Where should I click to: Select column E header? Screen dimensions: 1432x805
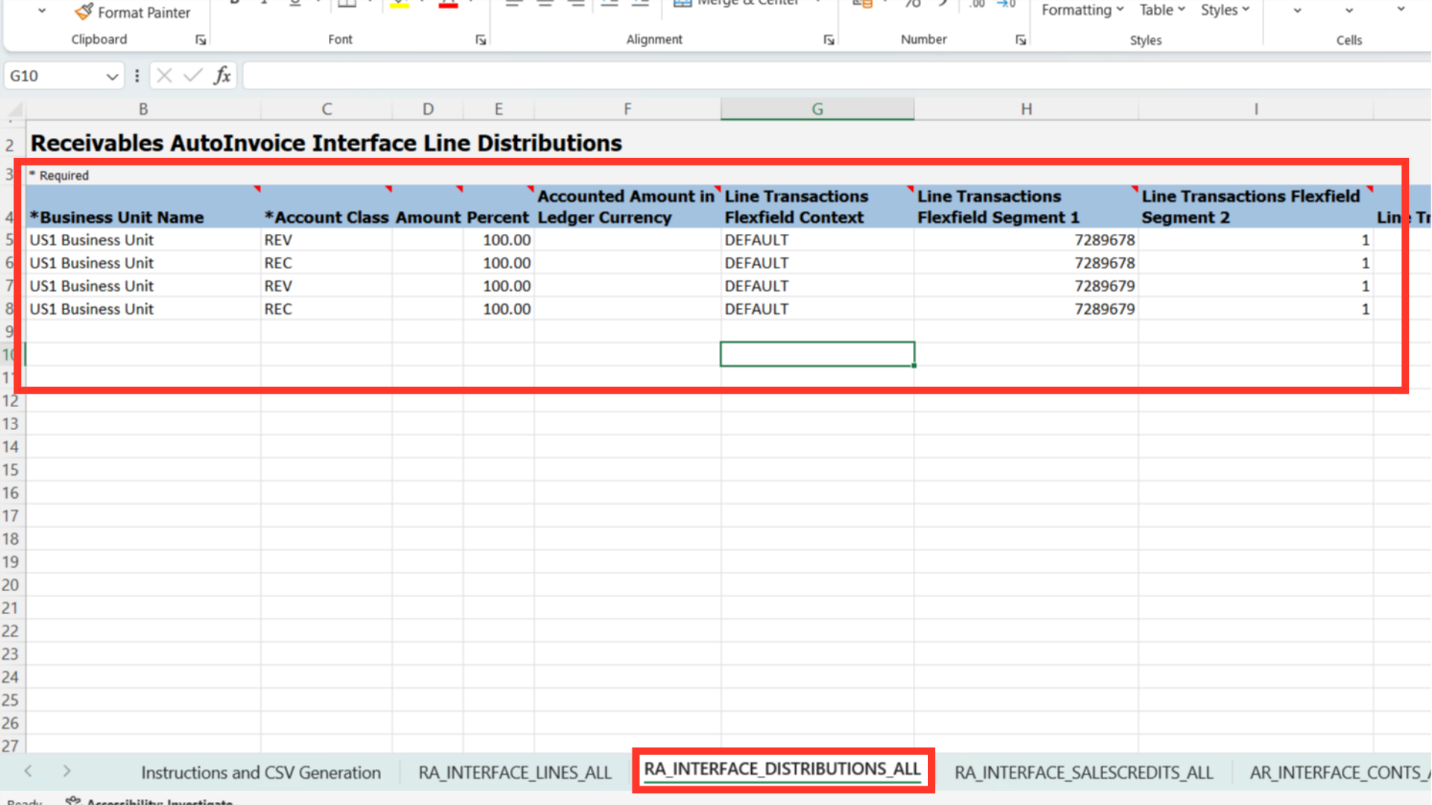pos(498,110)
